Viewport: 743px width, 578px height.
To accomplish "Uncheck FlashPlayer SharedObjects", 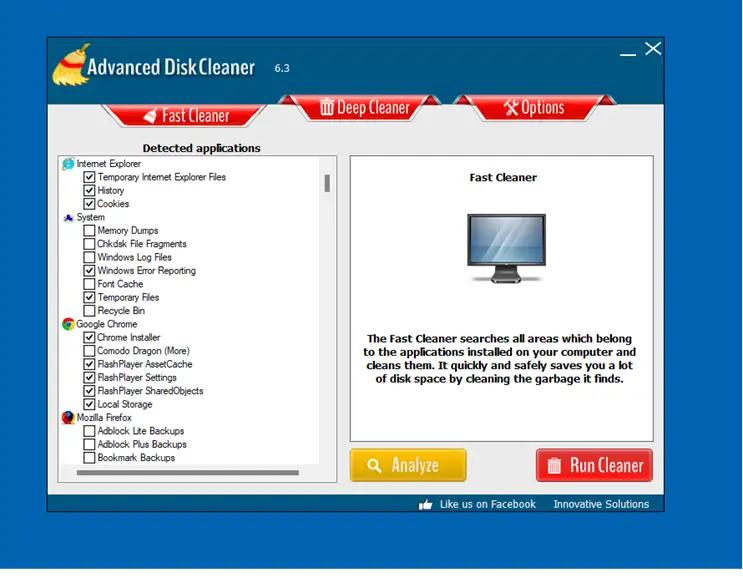I will tap(89, 391).
